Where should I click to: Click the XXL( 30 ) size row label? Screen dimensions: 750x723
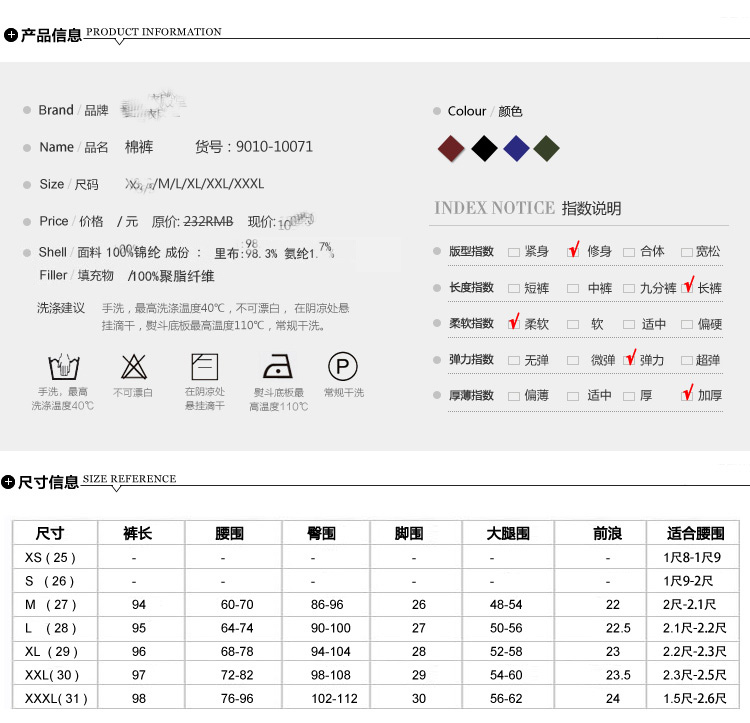point(52,675)
